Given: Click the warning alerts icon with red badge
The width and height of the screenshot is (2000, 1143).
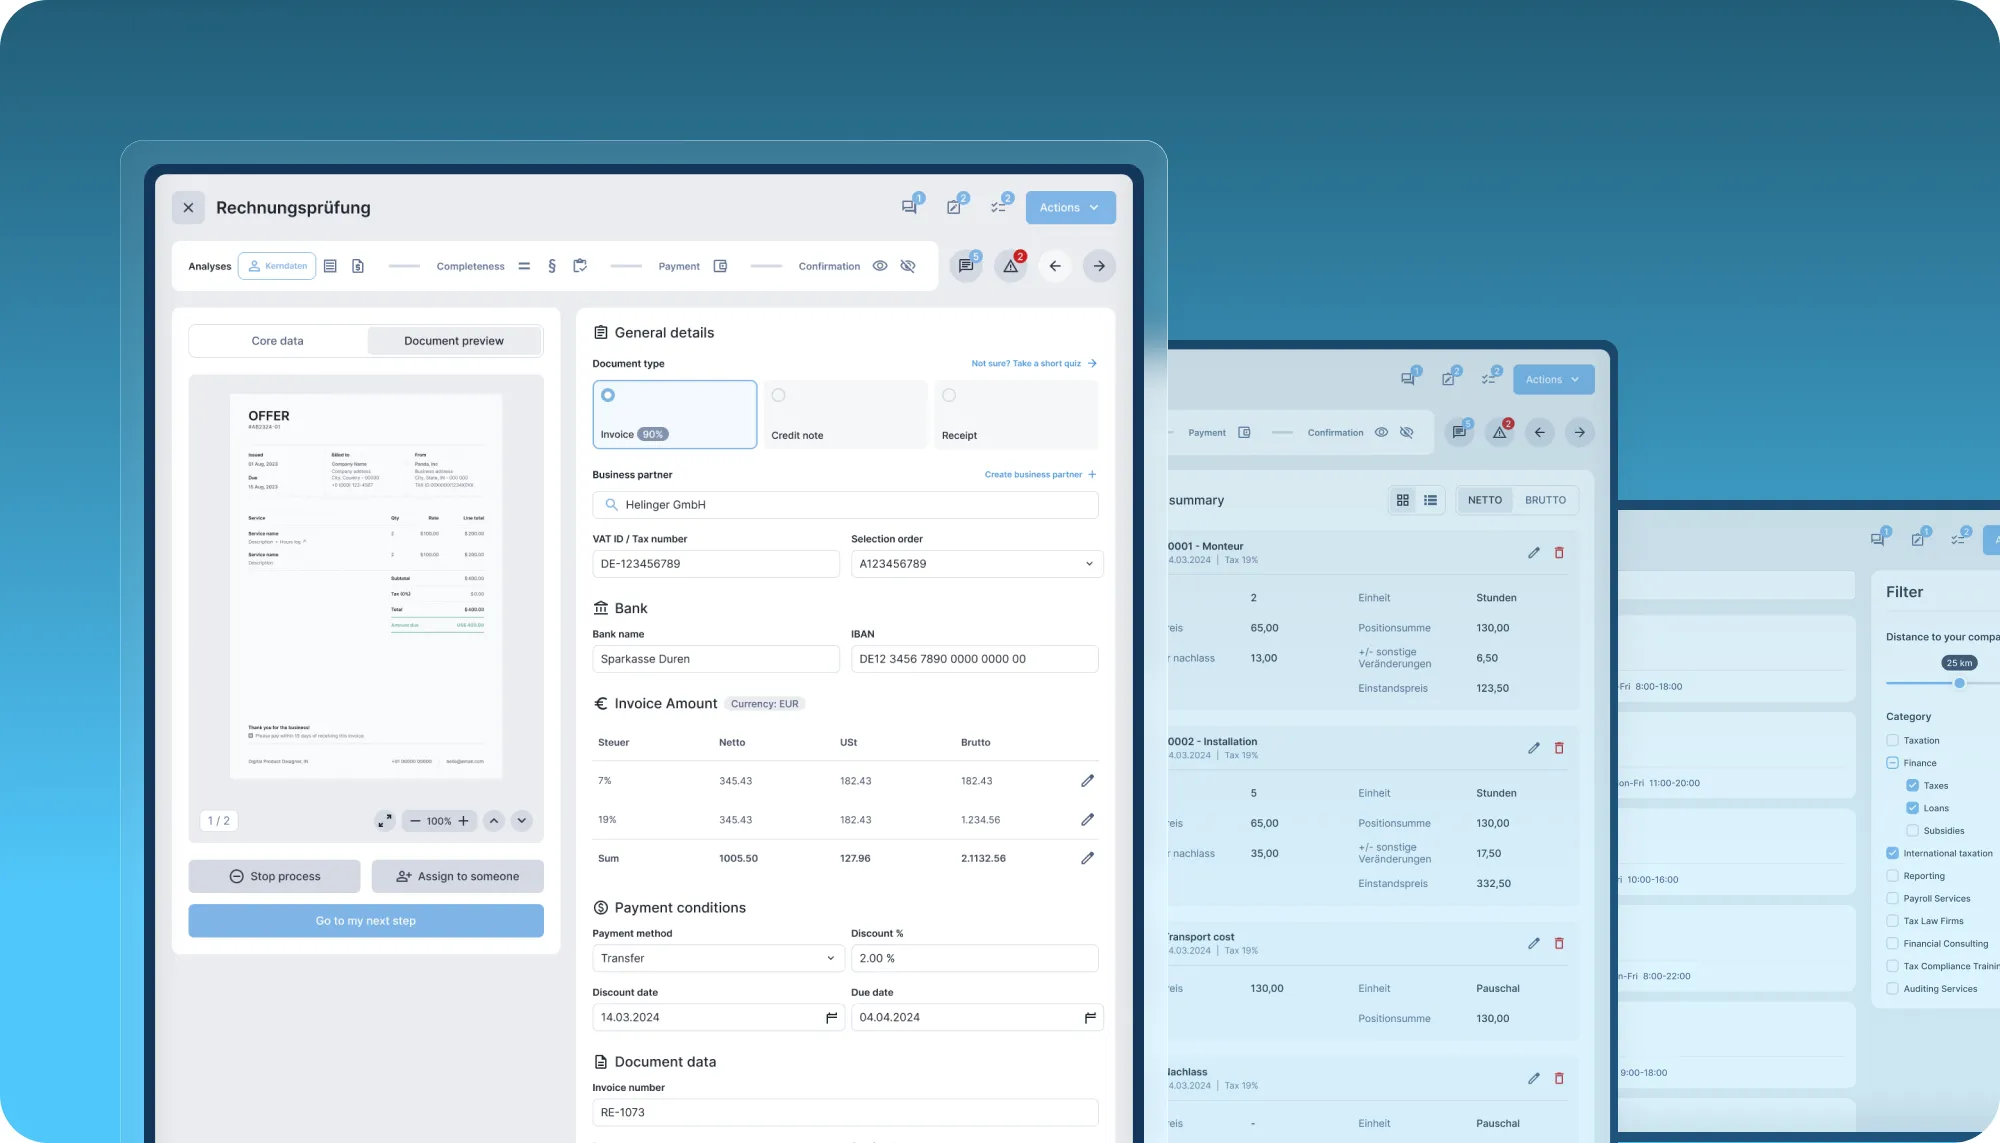Looking at the screenshot, I should click(x=1011, y=266).
